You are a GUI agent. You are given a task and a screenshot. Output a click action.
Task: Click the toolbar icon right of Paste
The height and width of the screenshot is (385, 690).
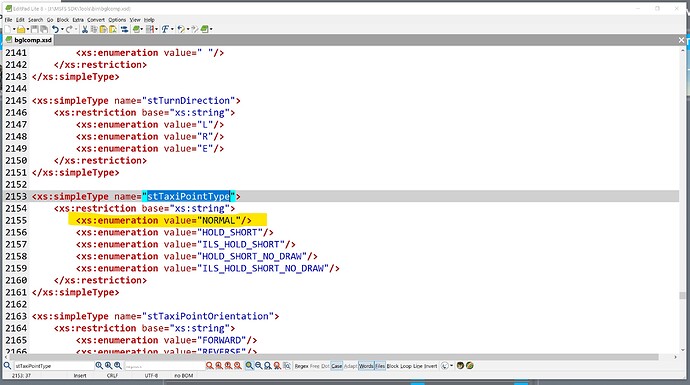coord(113,29)
